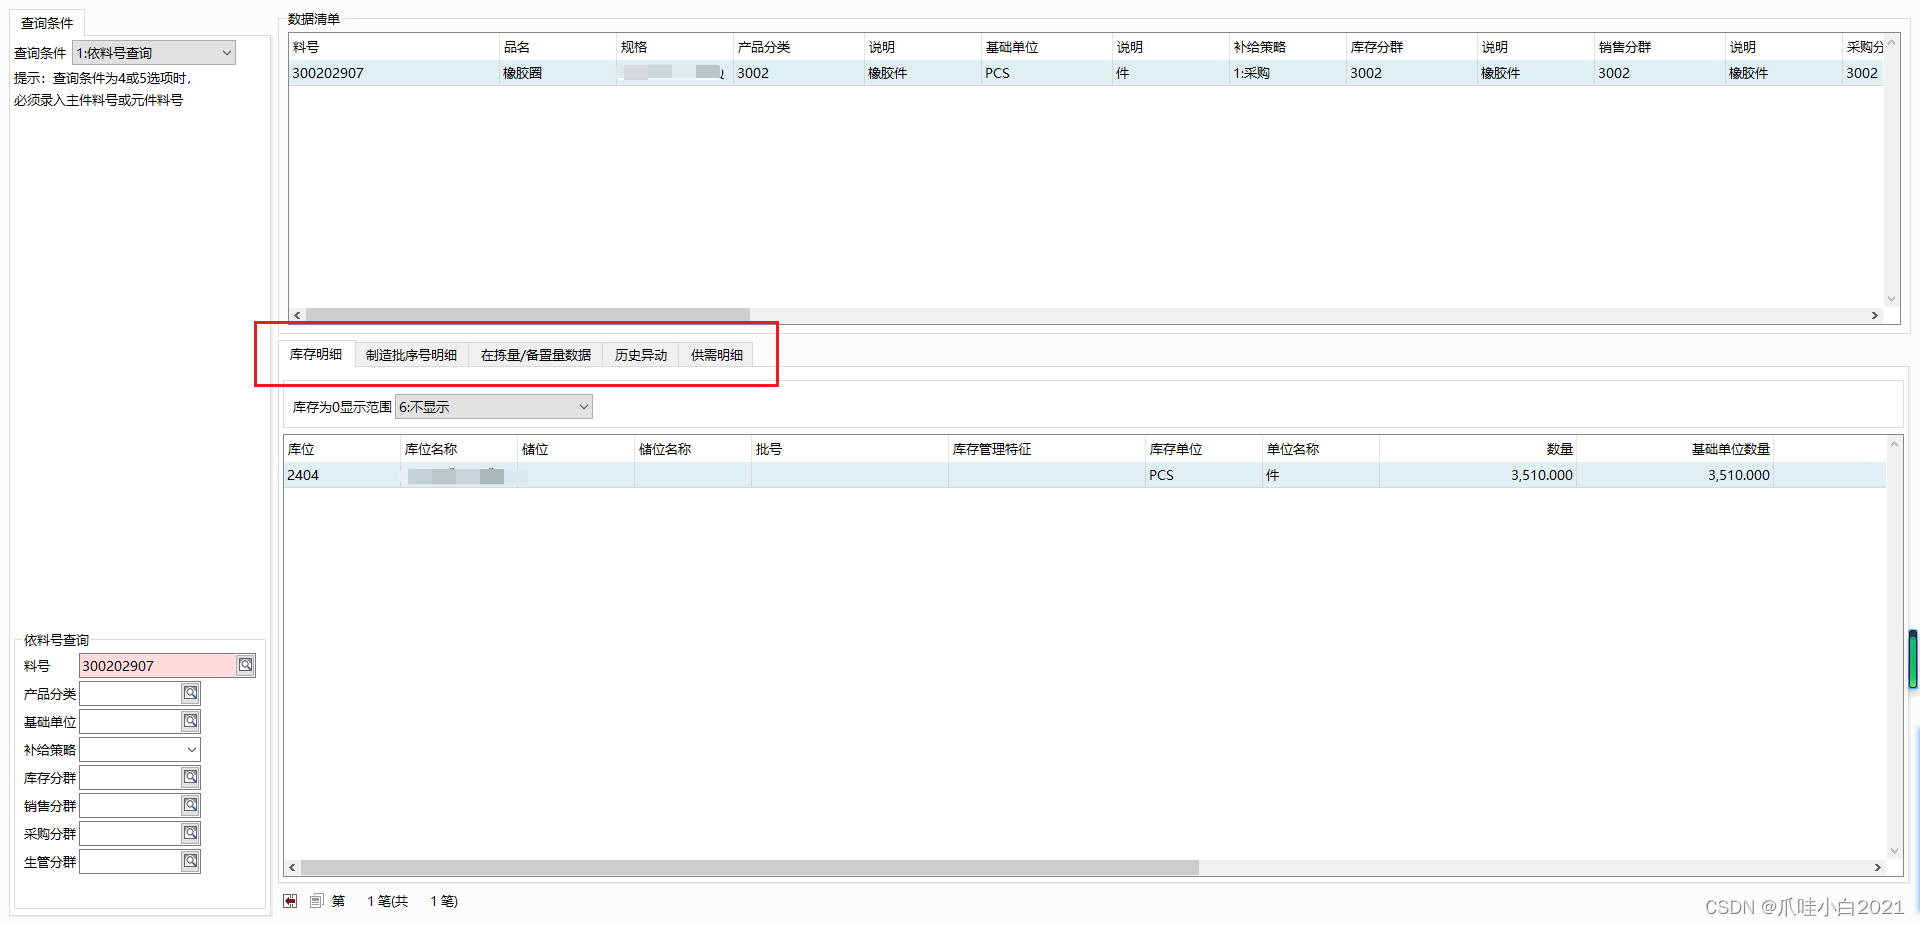Click left arrow of bottom table horizontal scrollbar
The height and width of the screenshot is (926, 1920).
pyautogui.click(x=292, y=867)
